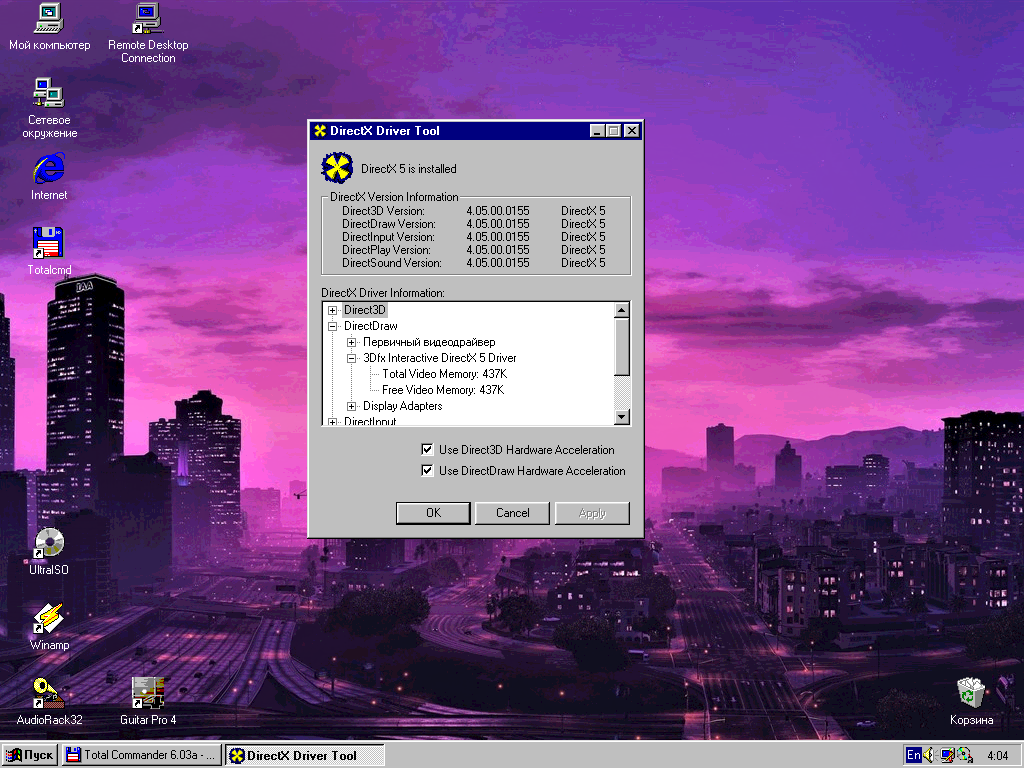Switch to Total Commander in the taskbar
This screenshot has height=768, width=1024.
[x=140, y=755]
